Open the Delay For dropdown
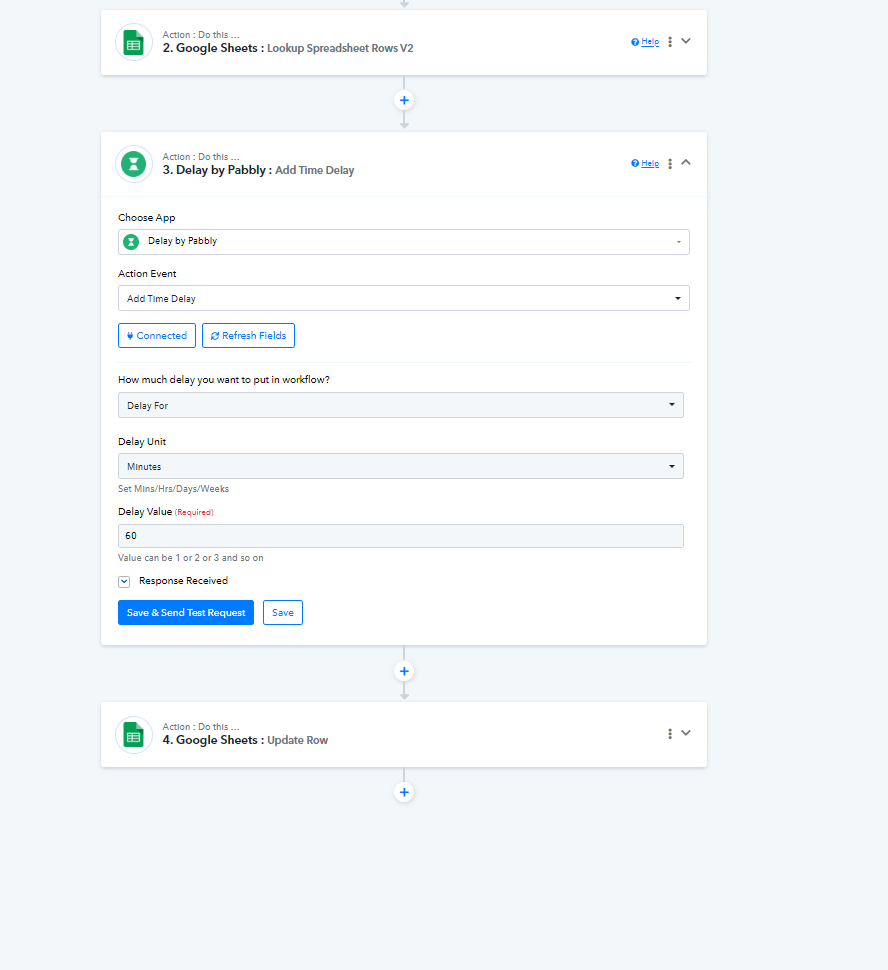This screenshot has width=888, height=970. click(400, 405)
